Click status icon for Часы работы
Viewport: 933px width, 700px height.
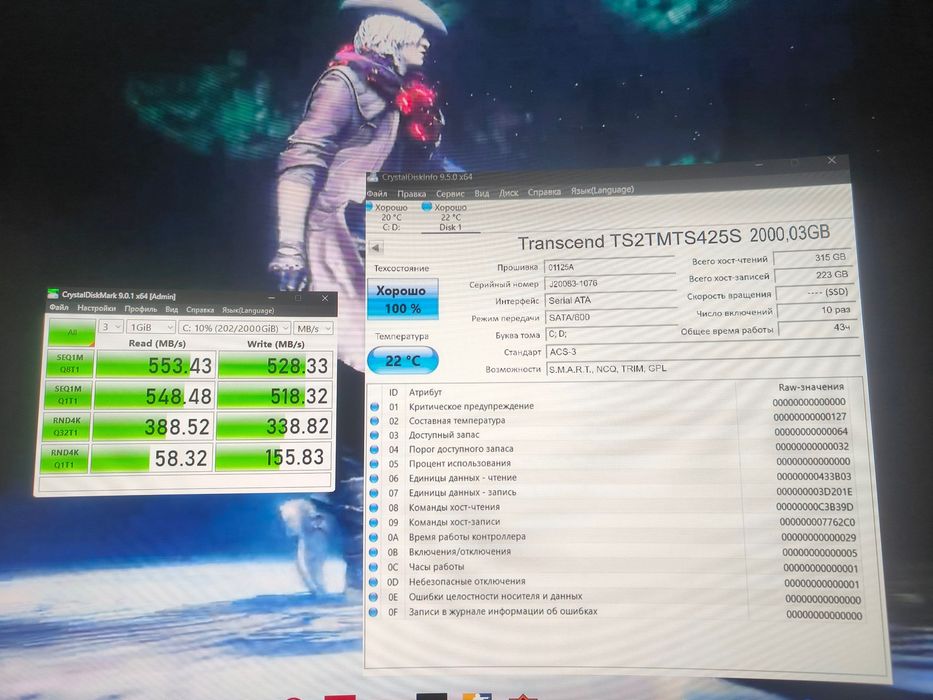point(374,567)
